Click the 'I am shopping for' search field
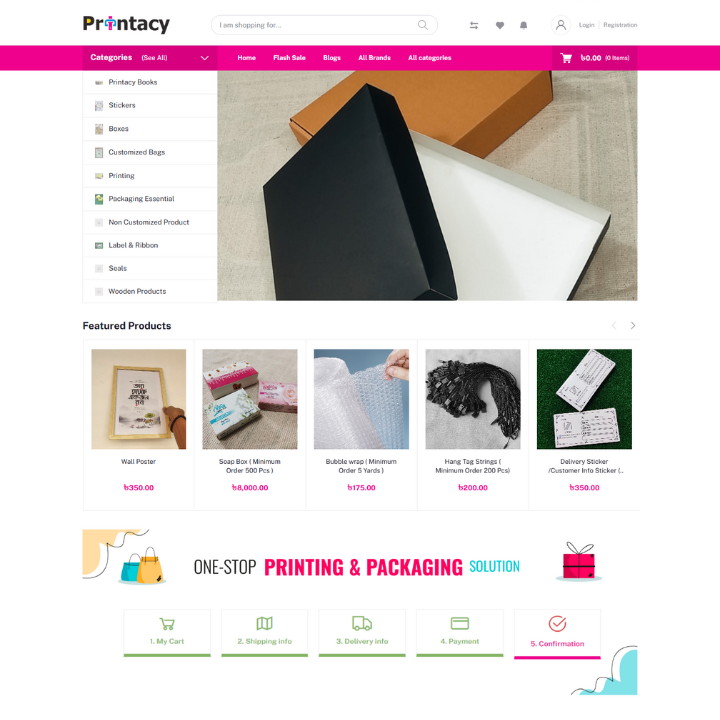 [324, 25]
